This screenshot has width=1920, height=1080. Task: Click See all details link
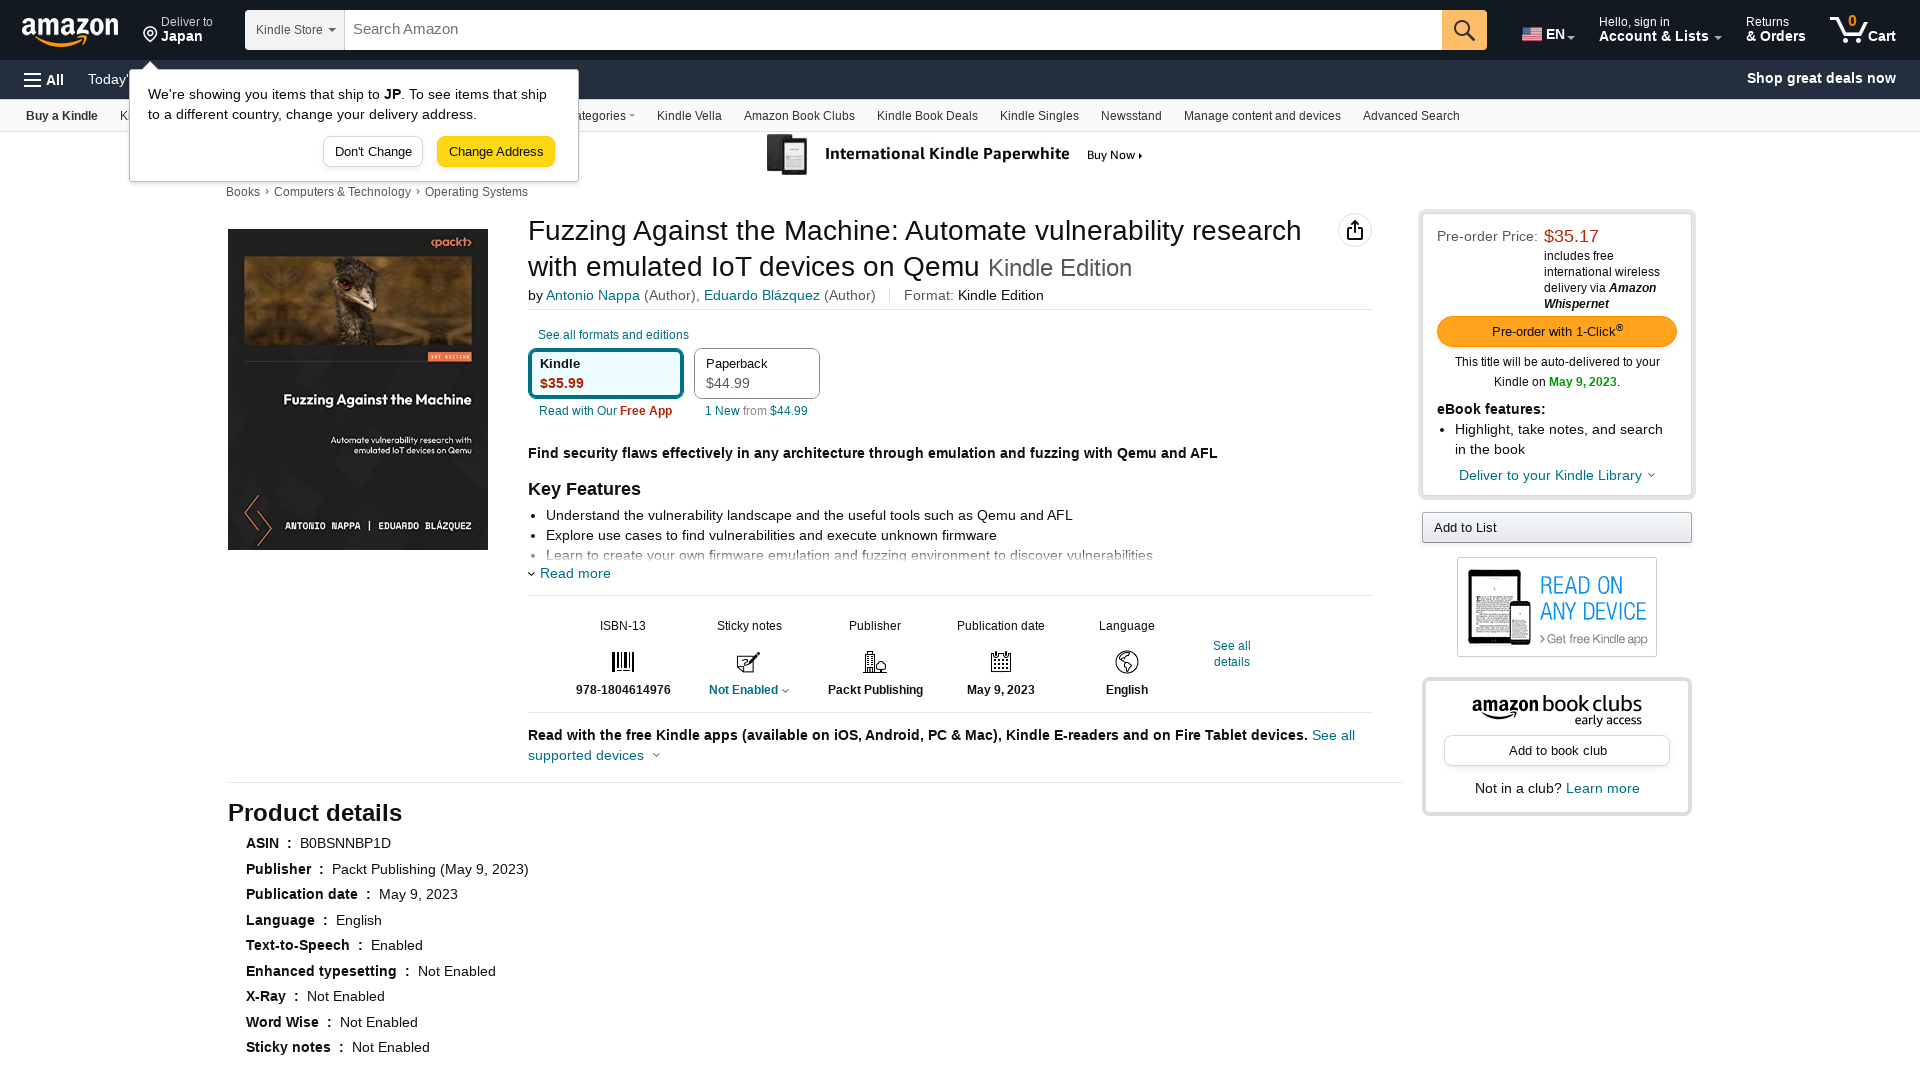coord(1232,654)
